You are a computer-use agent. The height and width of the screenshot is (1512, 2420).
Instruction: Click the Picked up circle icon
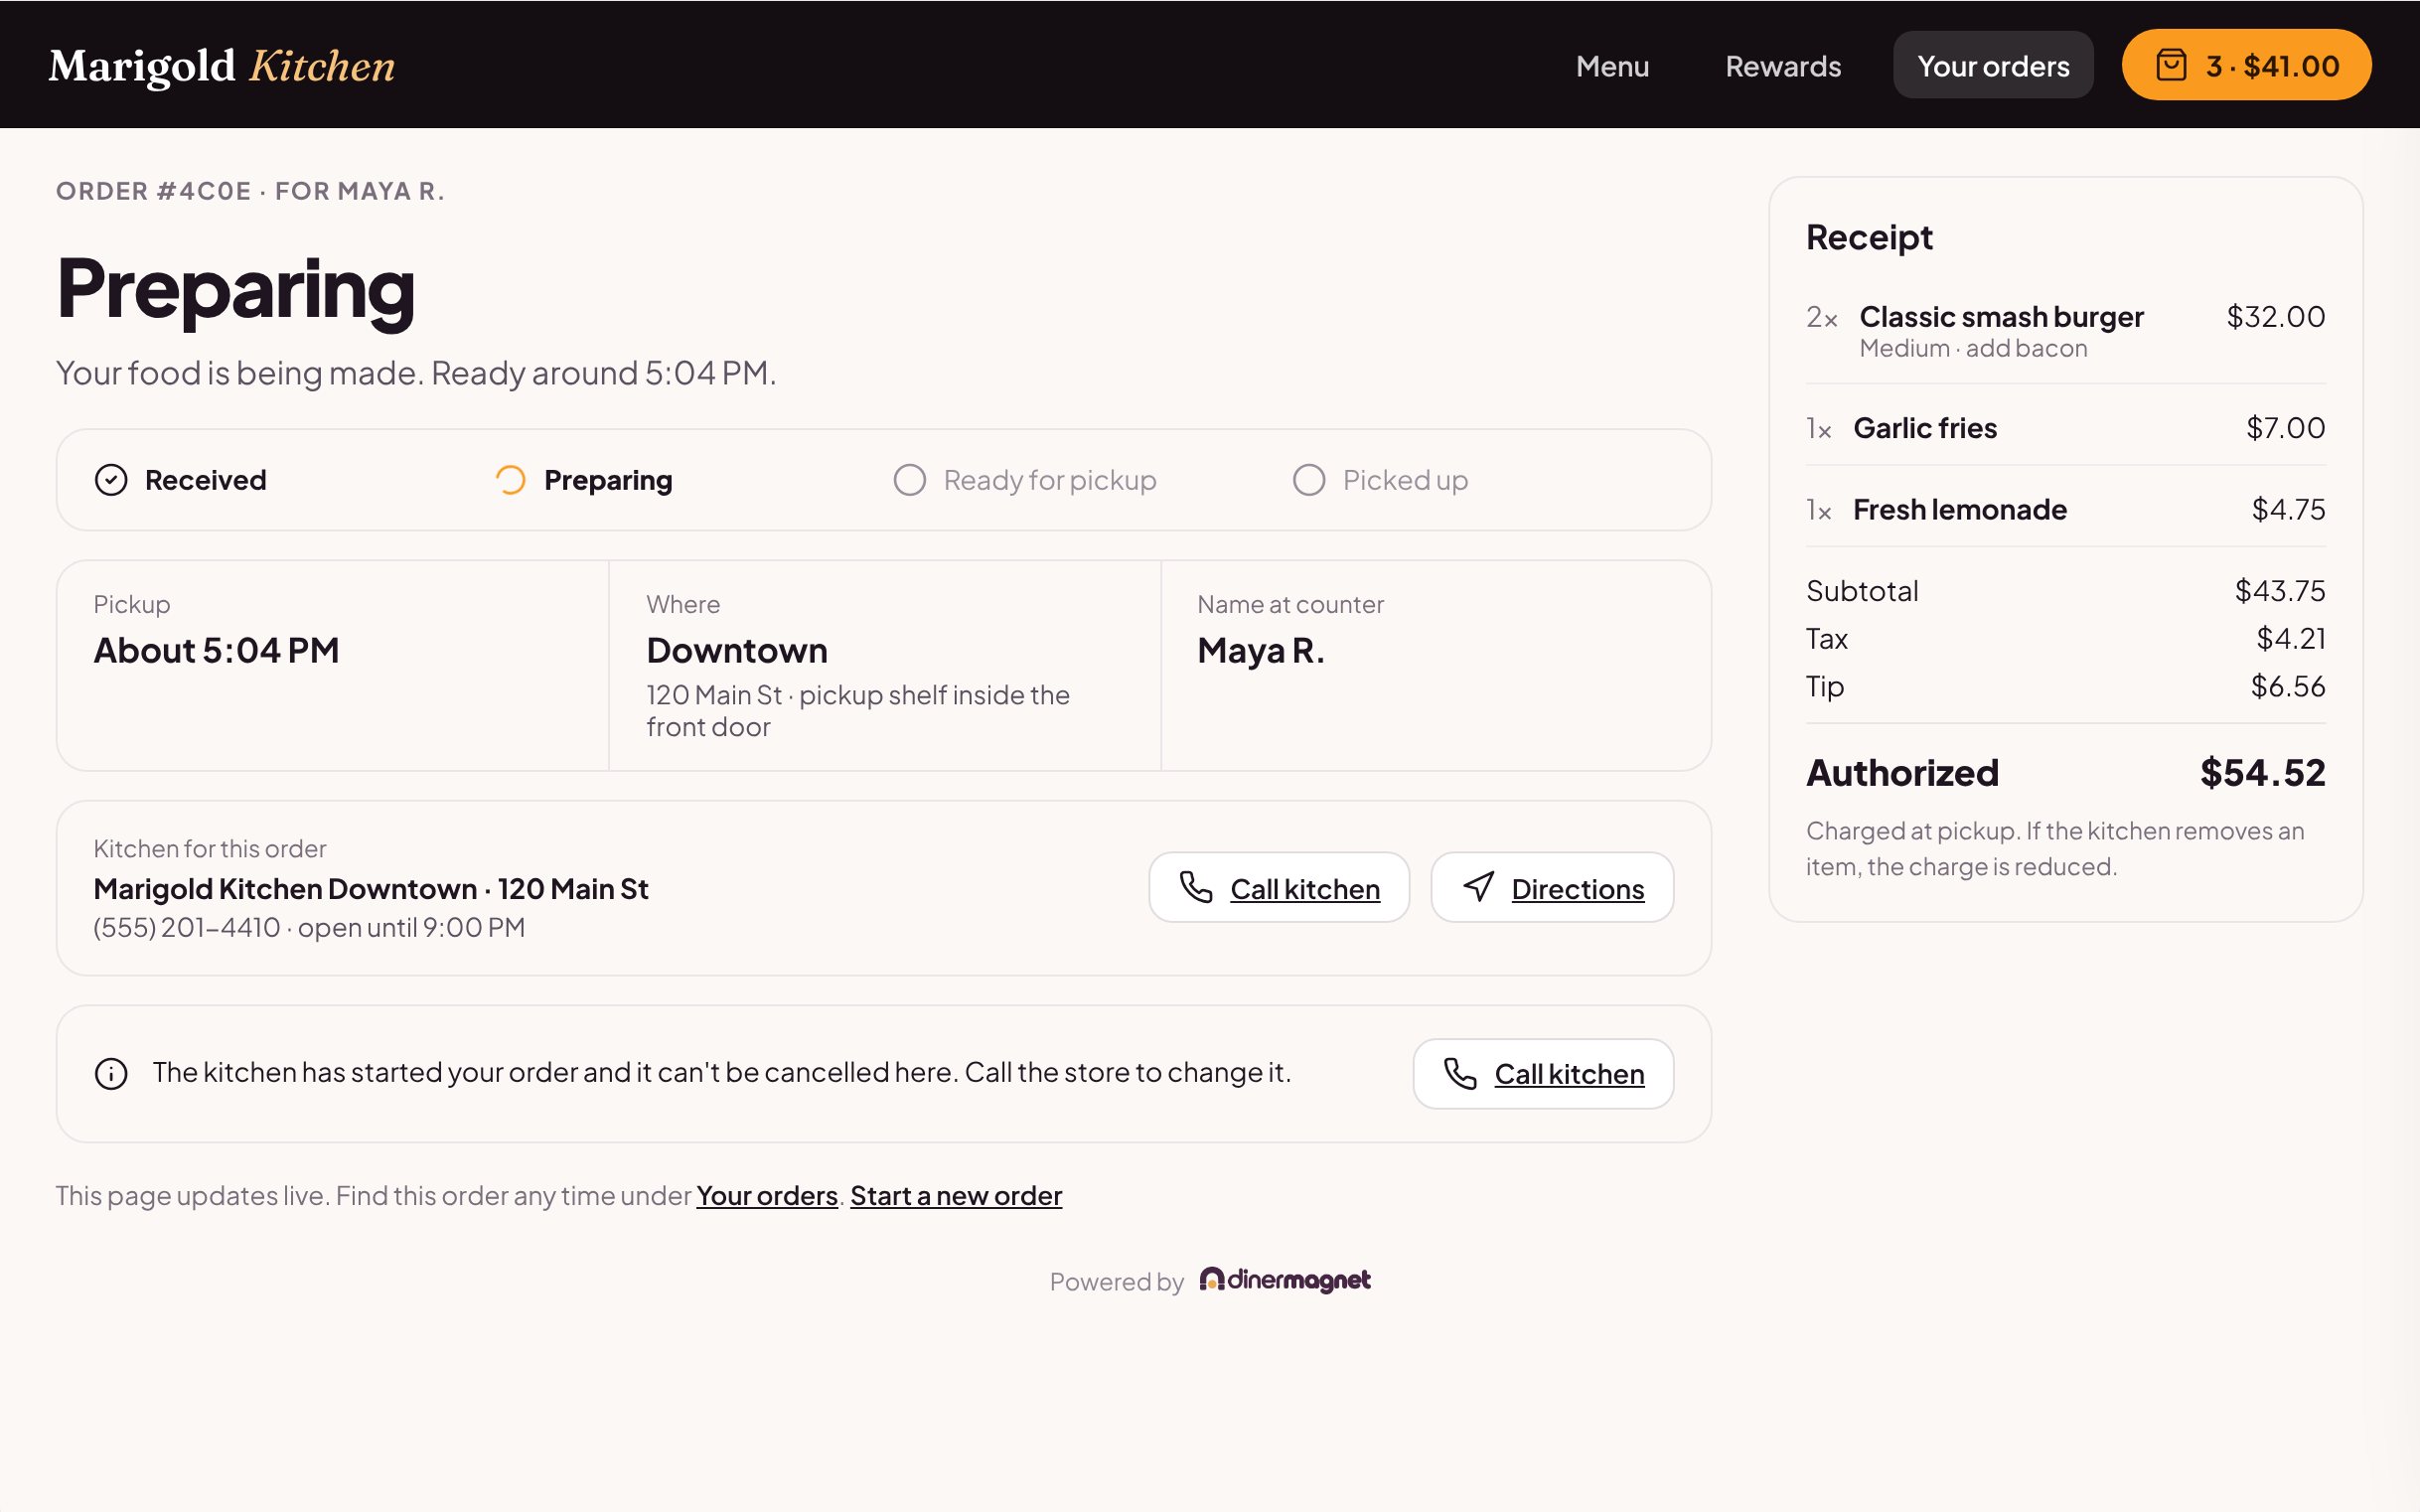(x=1309, y=480)
